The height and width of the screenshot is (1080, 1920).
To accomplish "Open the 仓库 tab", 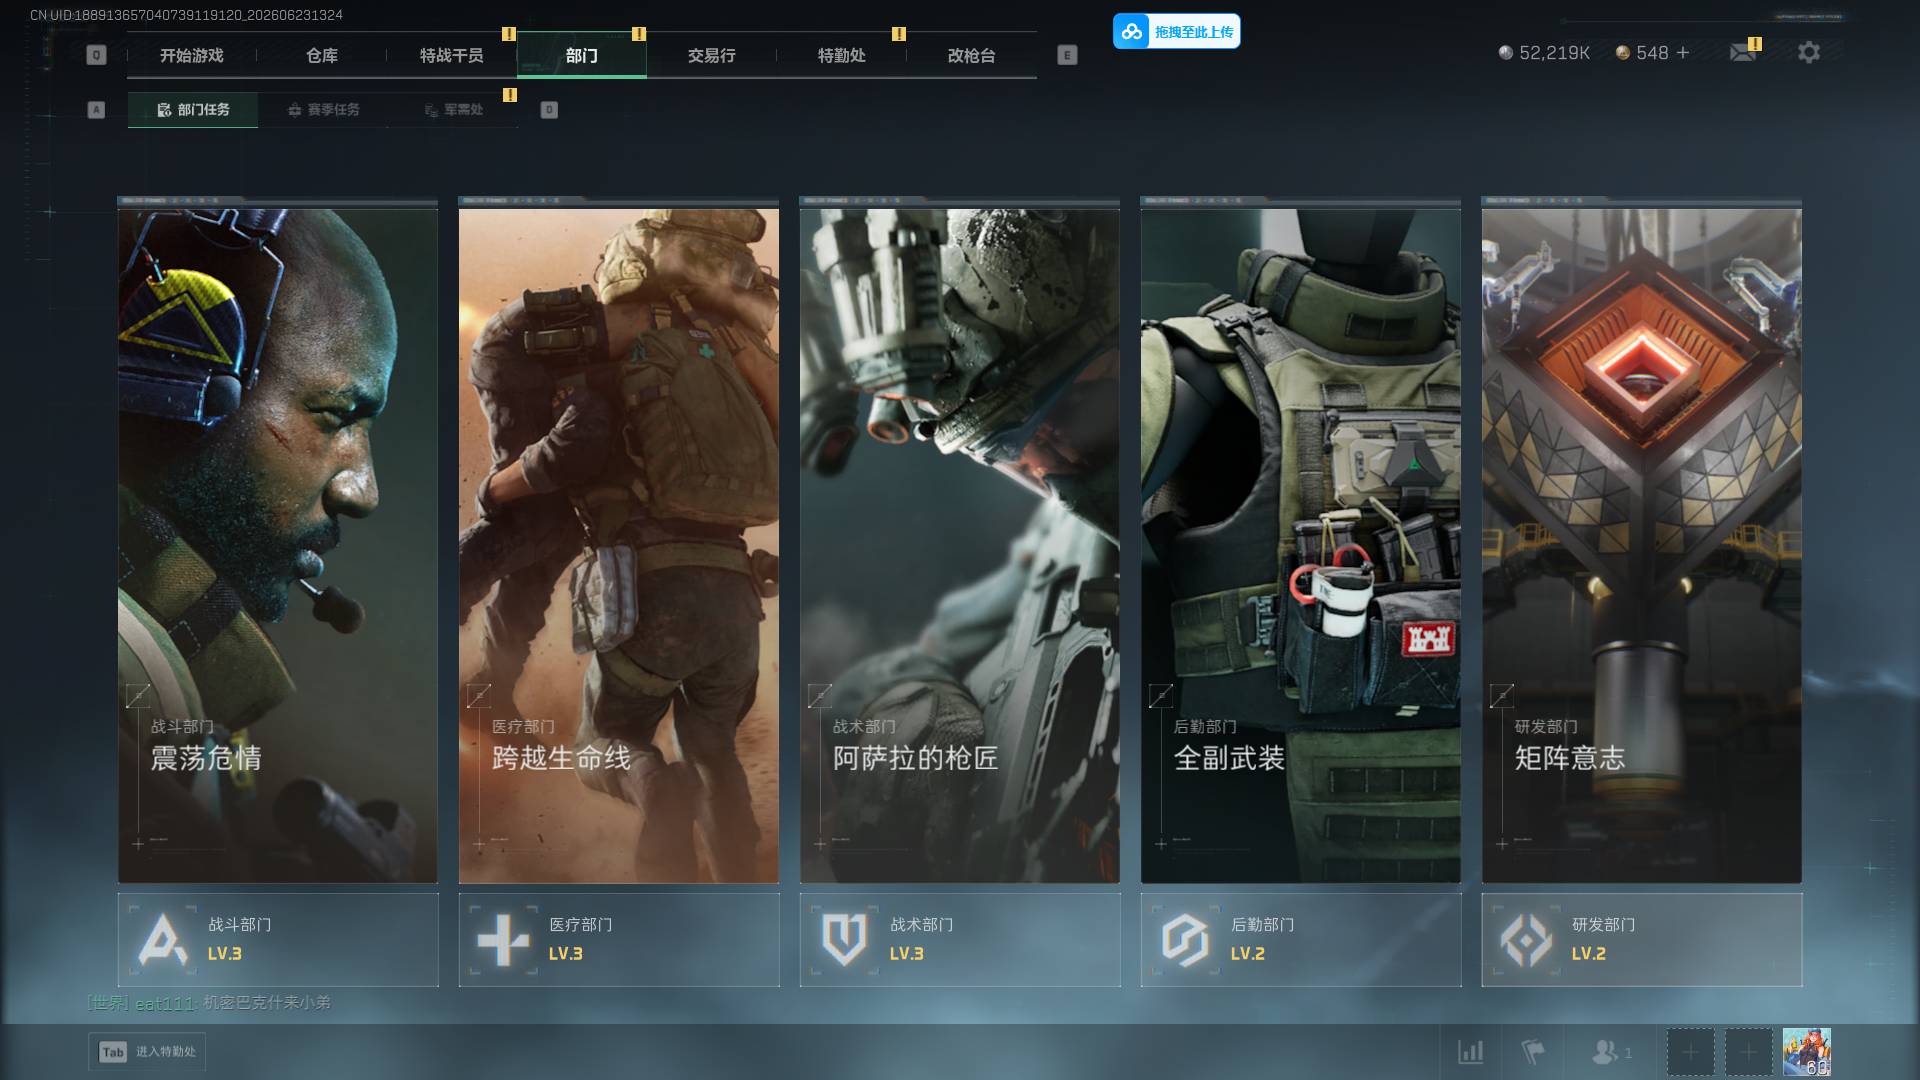I will click(322, 55).
